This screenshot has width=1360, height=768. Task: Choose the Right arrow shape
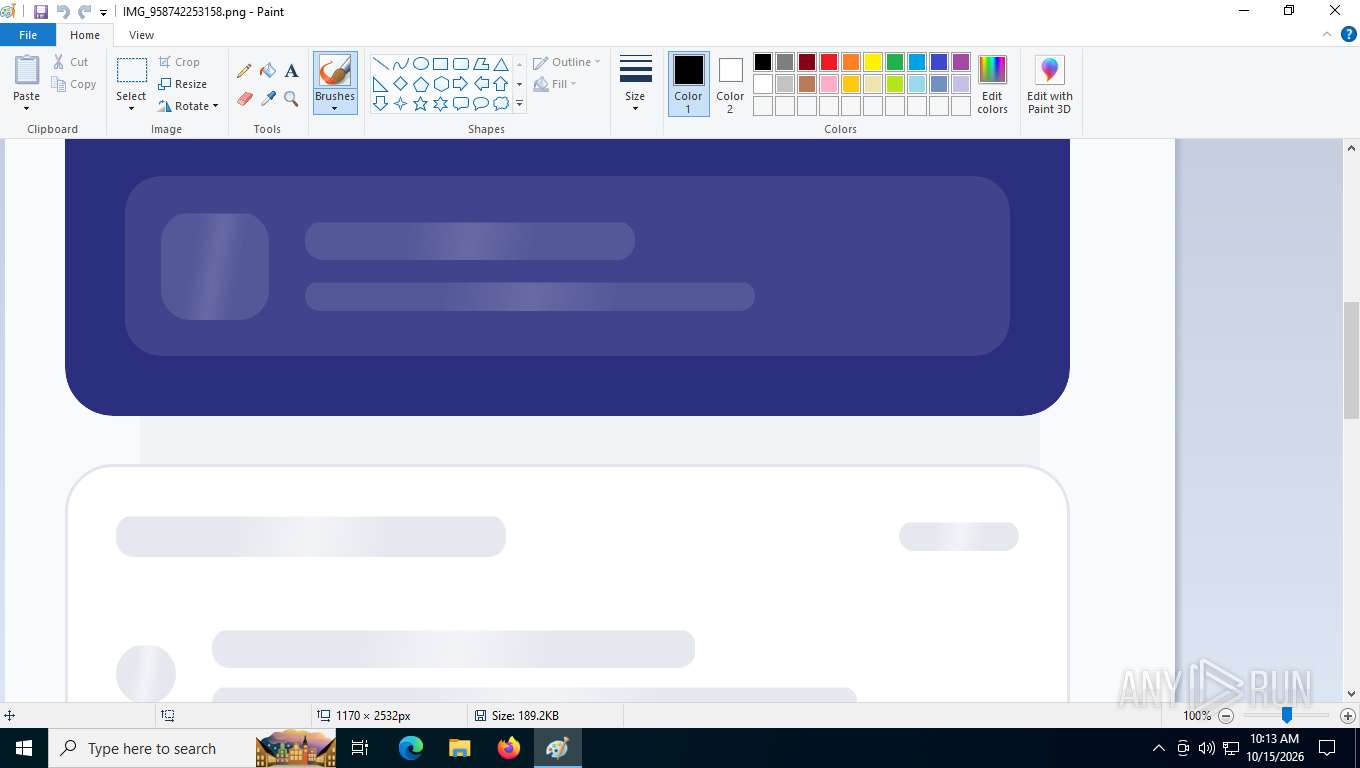coord(461,84)
